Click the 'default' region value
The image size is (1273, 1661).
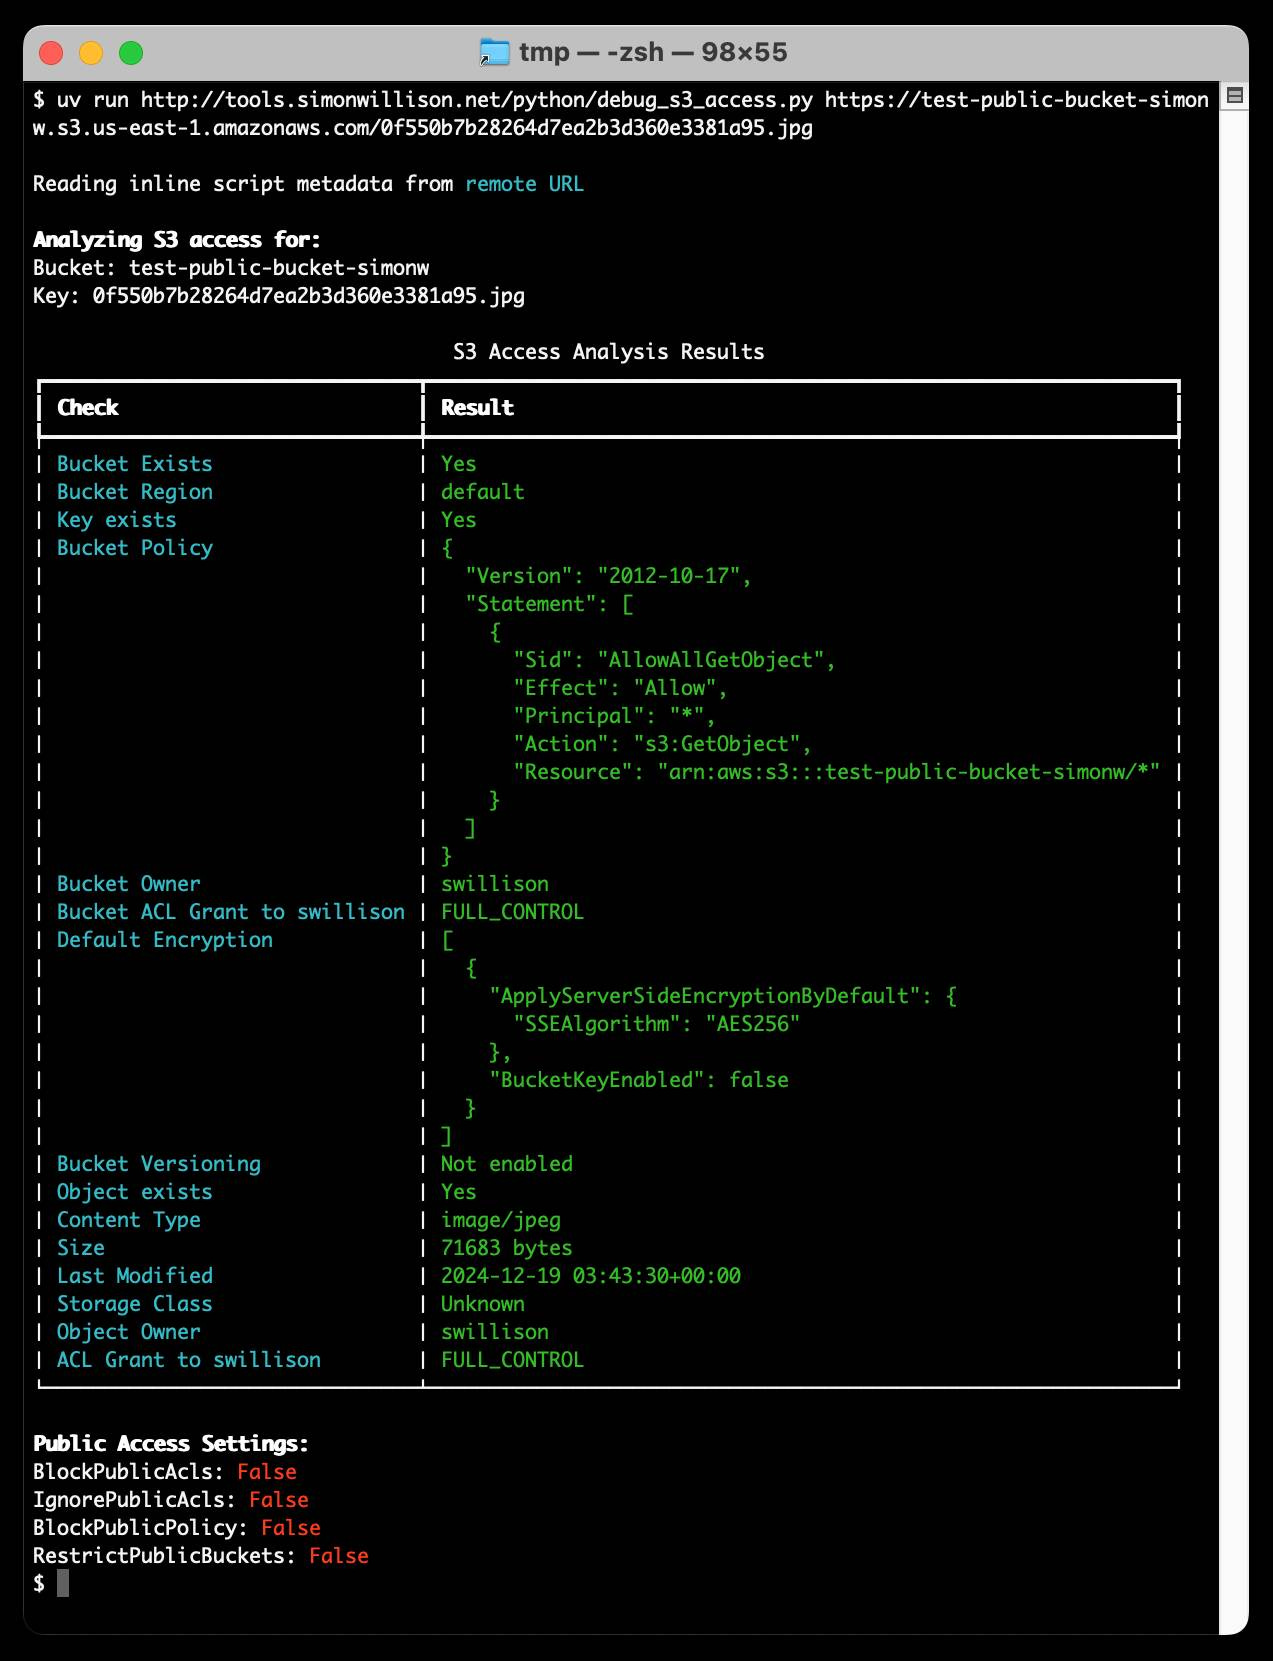coord(483,492)
